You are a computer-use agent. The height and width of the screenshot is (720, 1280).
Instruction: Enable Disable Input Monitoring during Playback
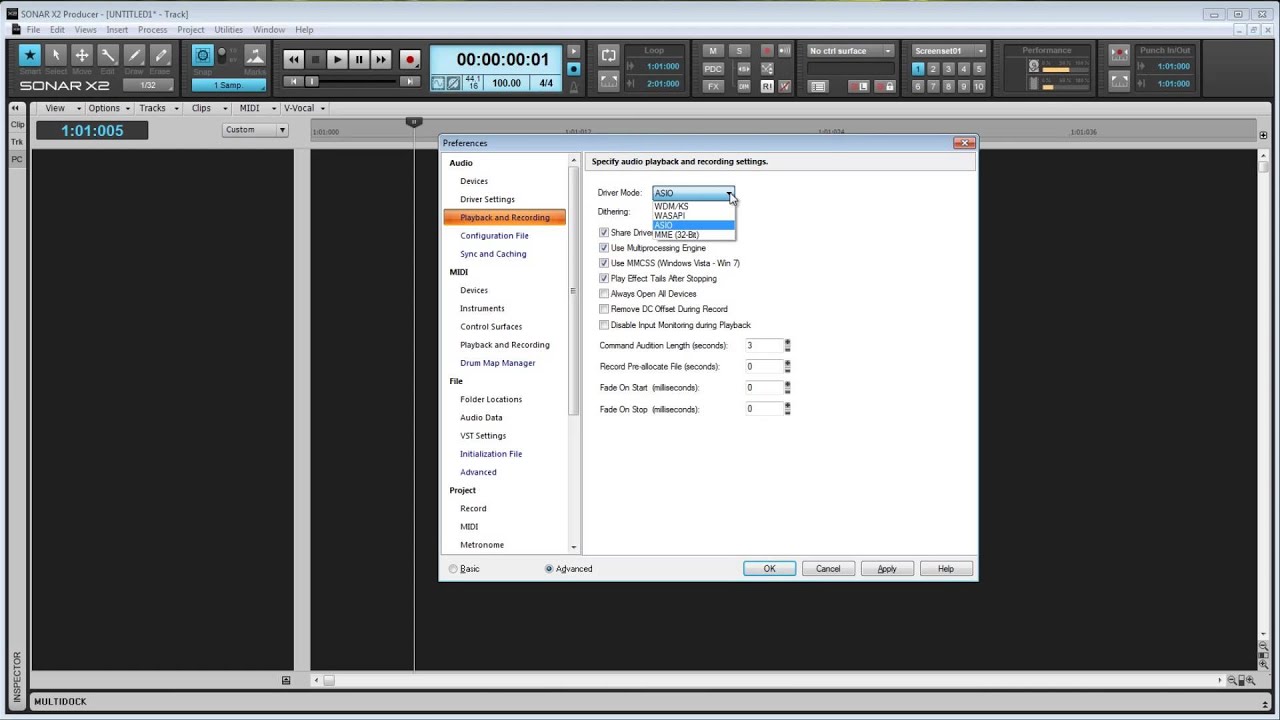tap(604, 325)
